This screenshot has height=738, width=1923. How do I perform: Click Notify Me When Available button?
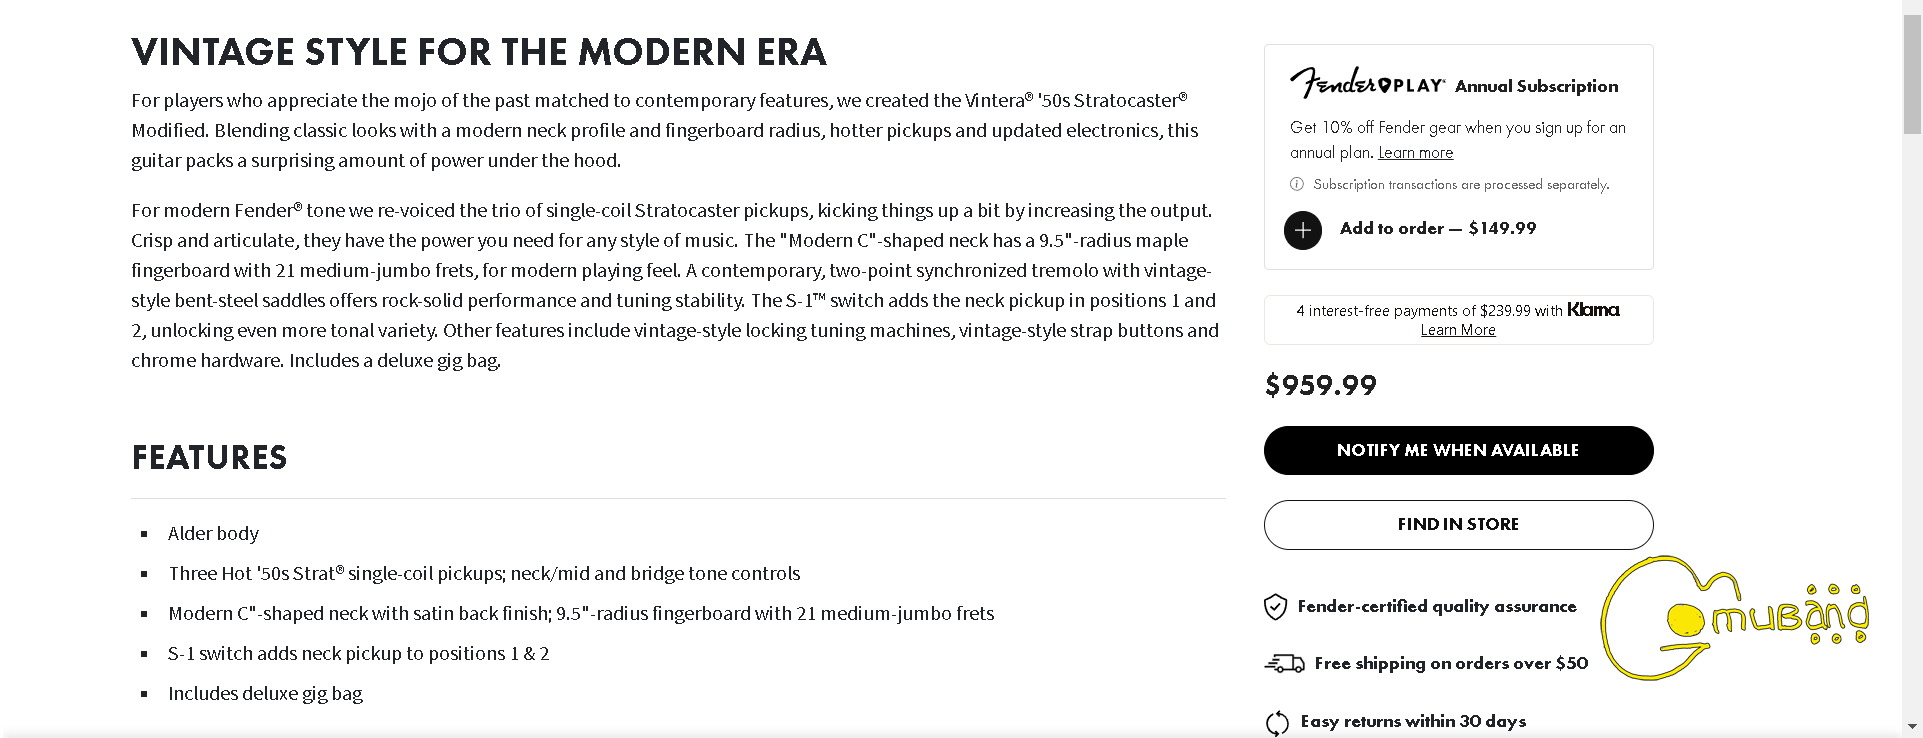pos(1458,450)
